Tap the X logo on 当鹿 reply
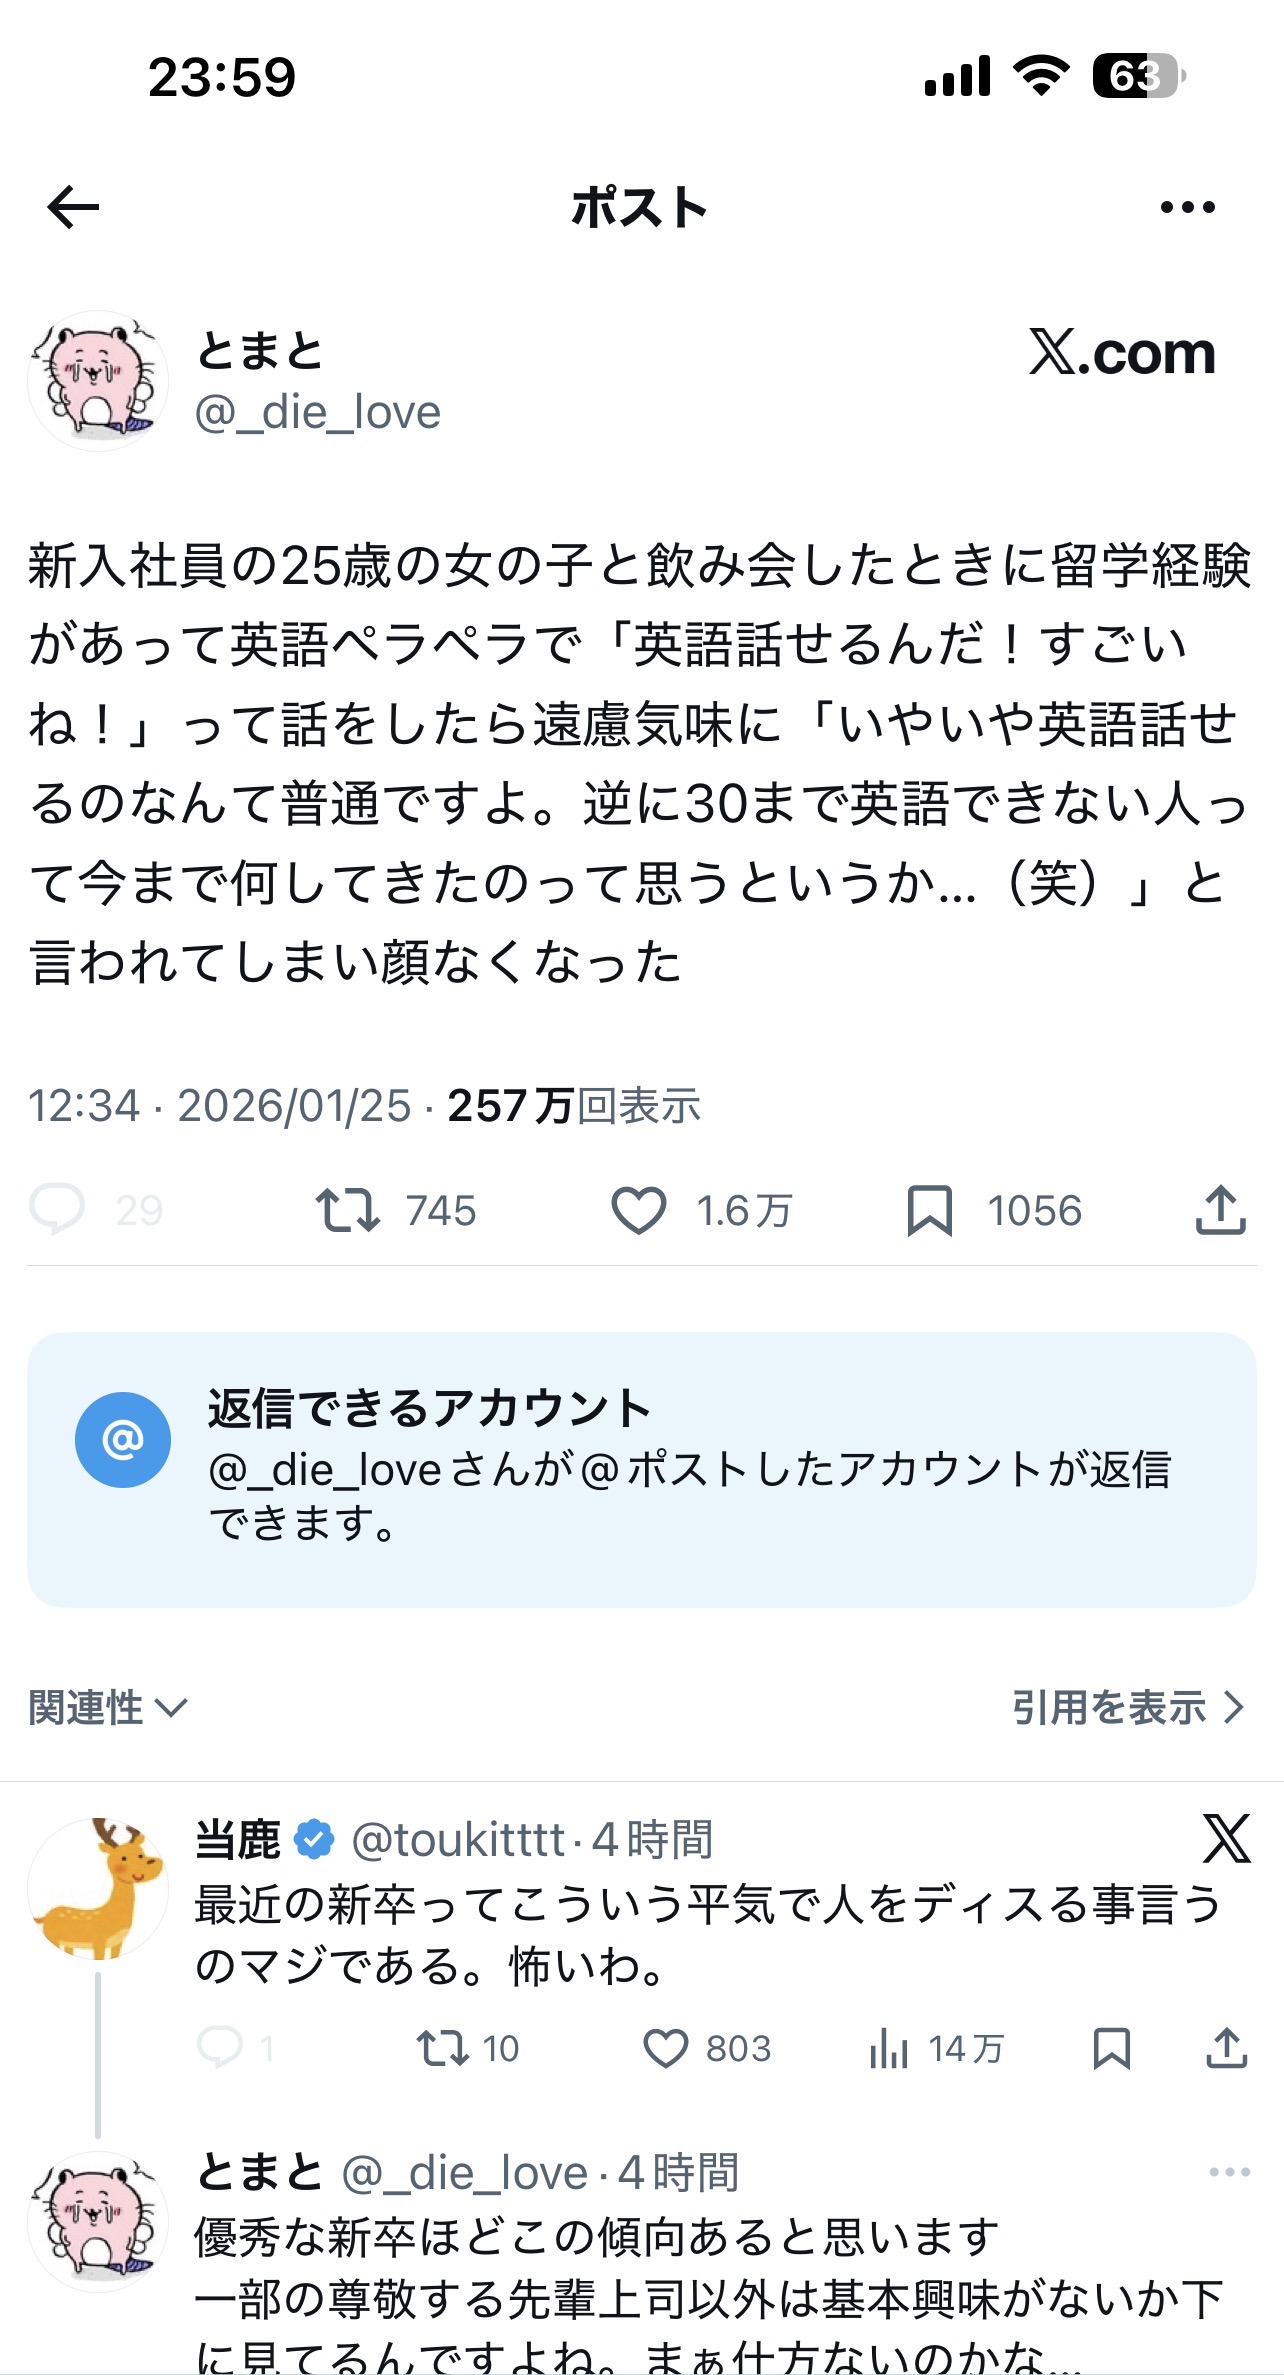Screen dimensions: 1284x2375 [x=1226, y=1840]
